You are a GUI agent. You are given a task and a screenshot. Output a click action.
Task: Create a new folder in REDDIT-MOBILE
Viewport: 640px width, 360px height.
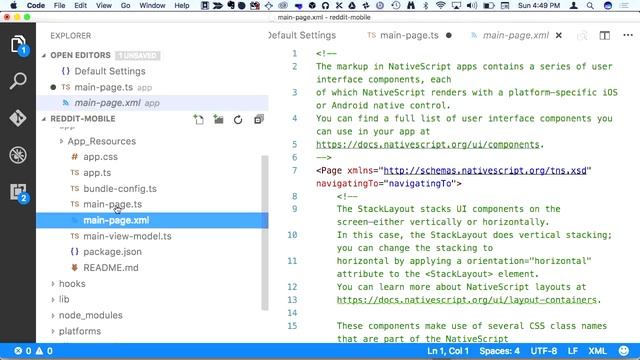(218, 120)
